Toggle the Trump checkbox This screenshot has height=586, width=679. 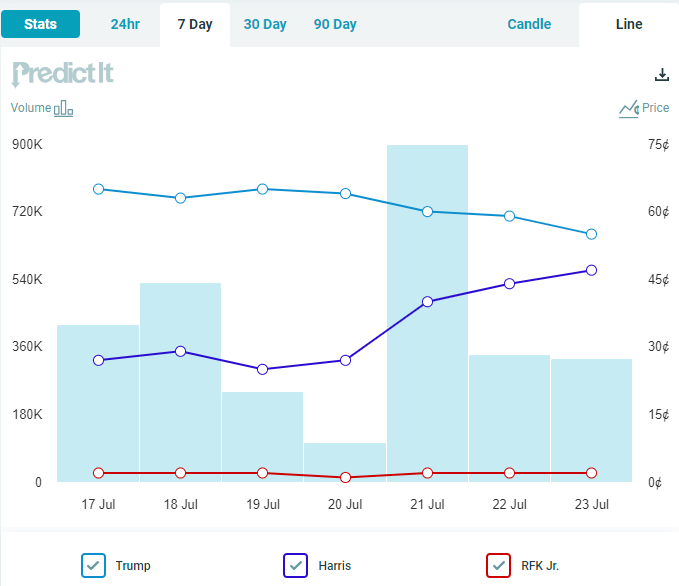point(93,565)
